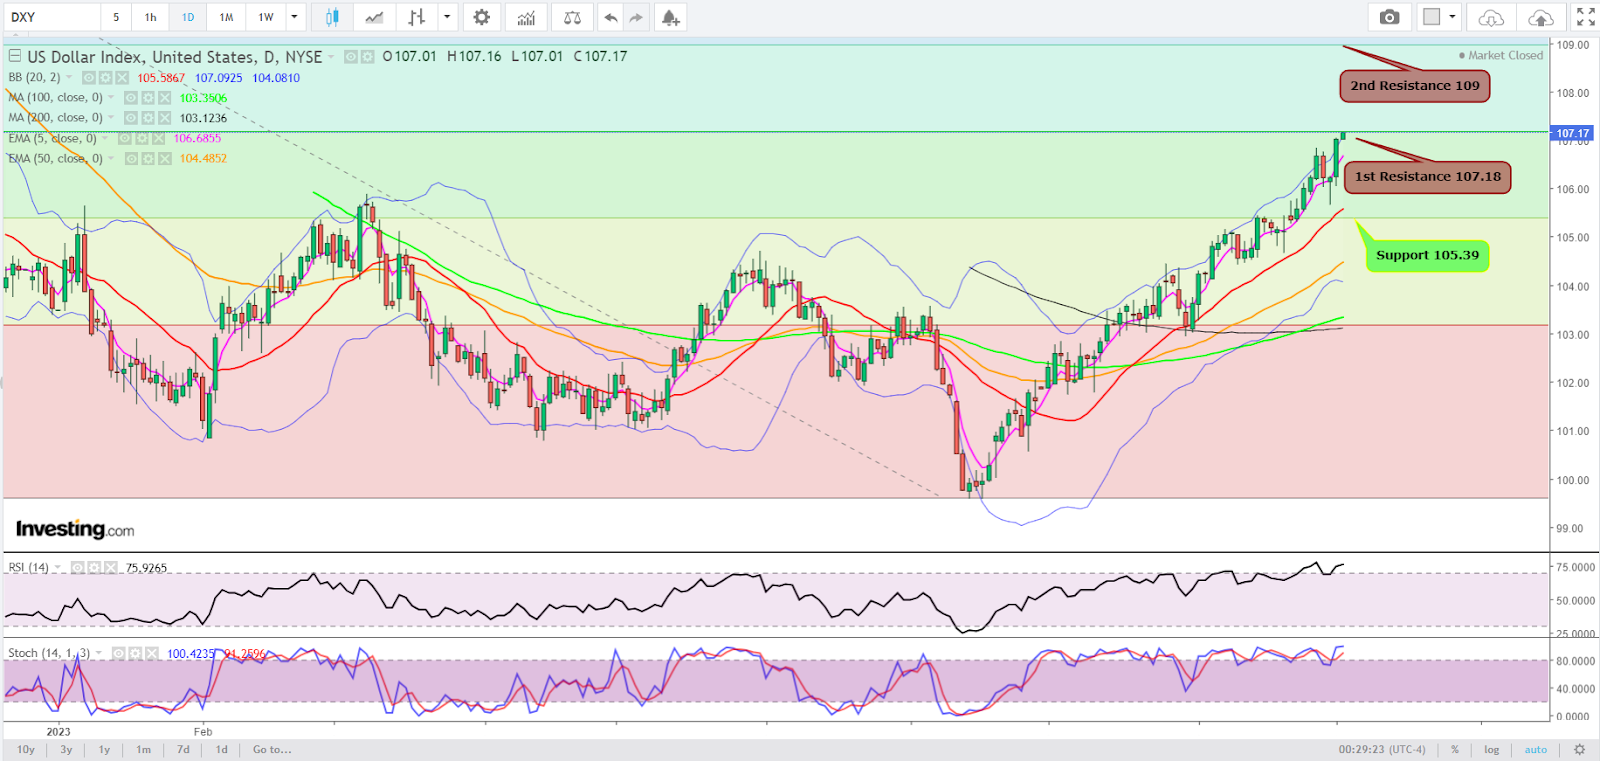This screenshot has height=761, width=1600.
Task: Toggle visibility of US Dollar Index series
Action: pos(351,57)
